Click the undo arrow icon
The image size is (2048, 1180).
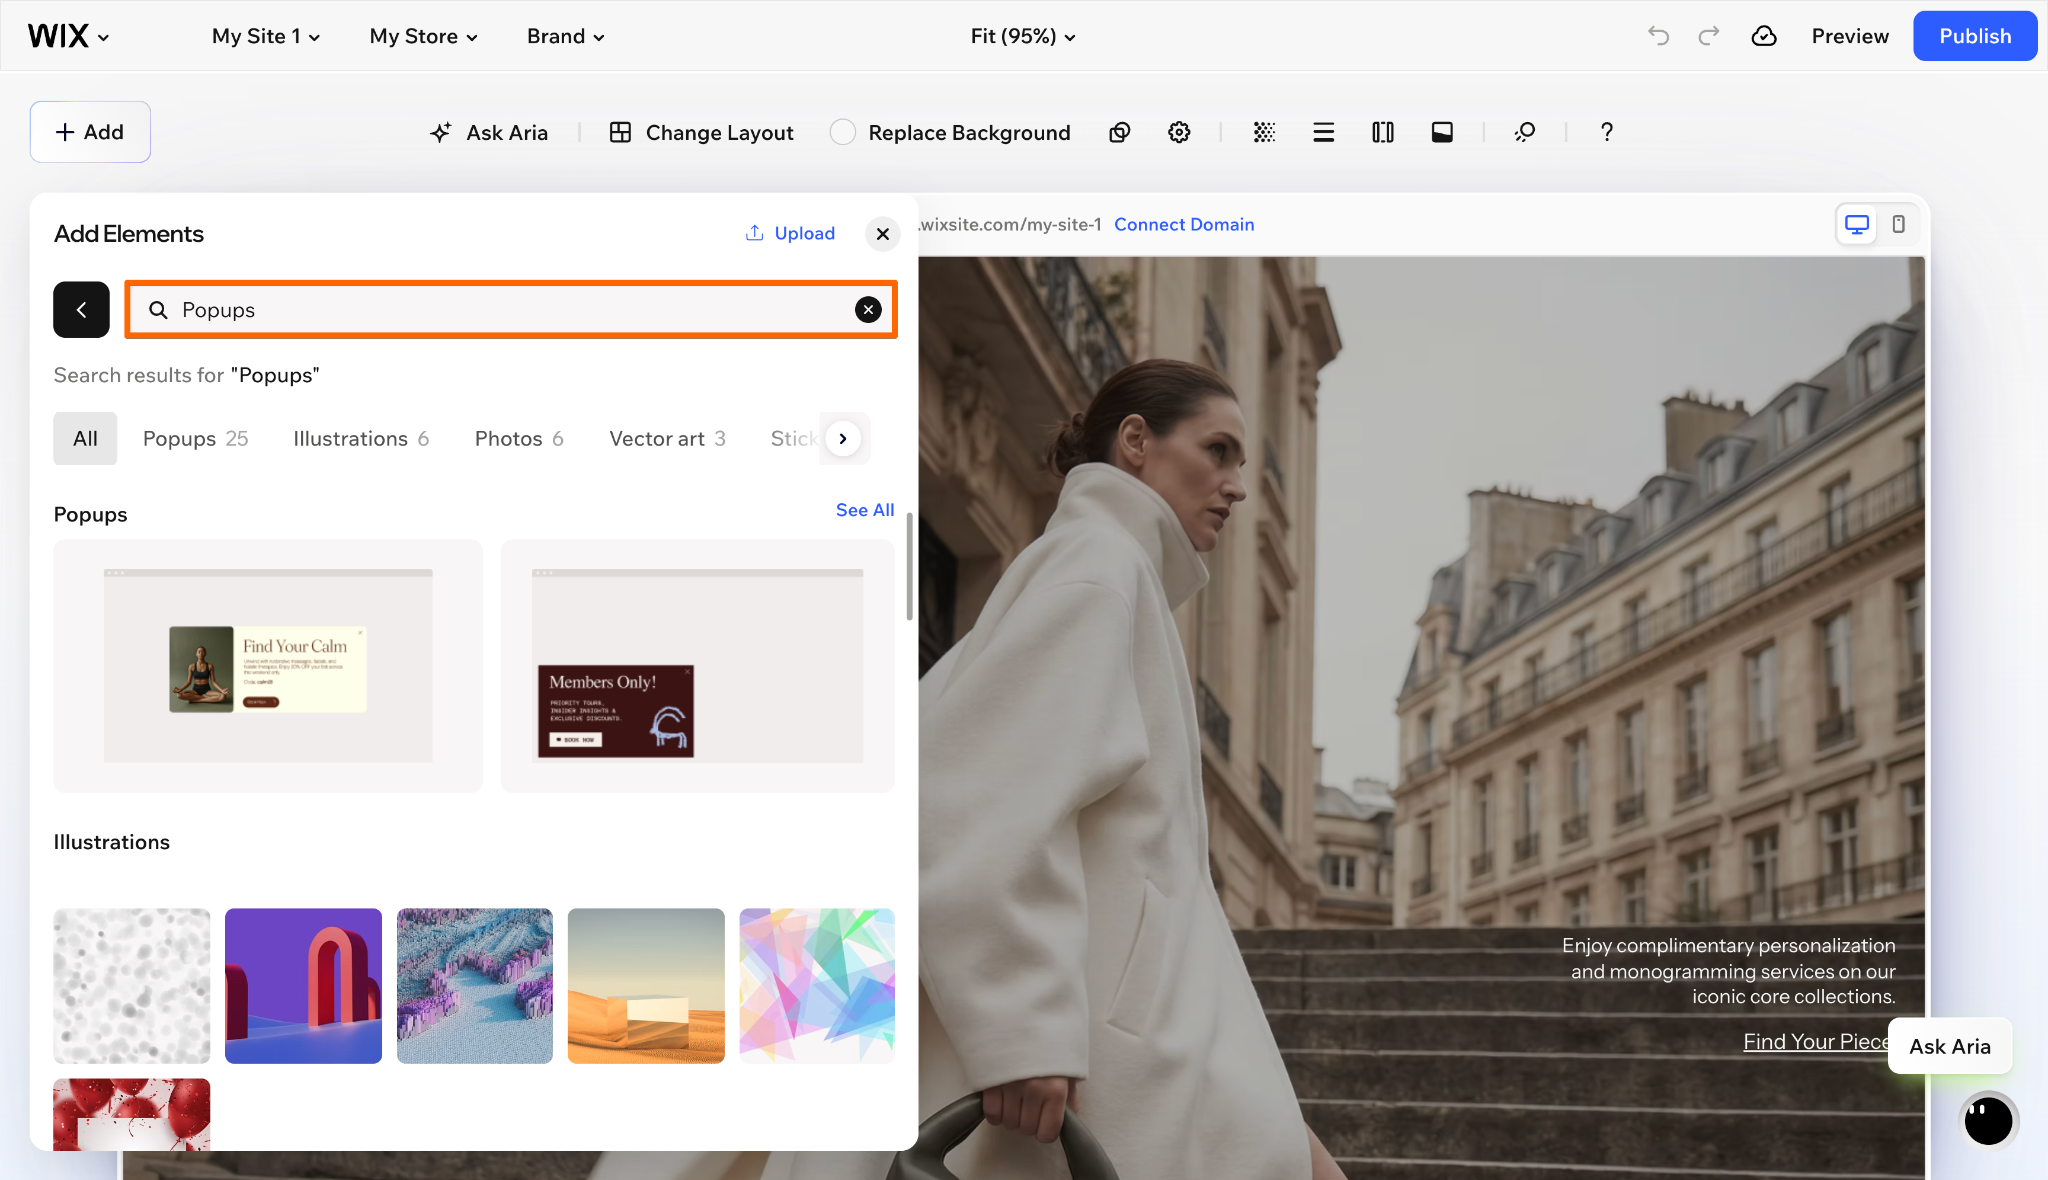tap(1659, 36)
